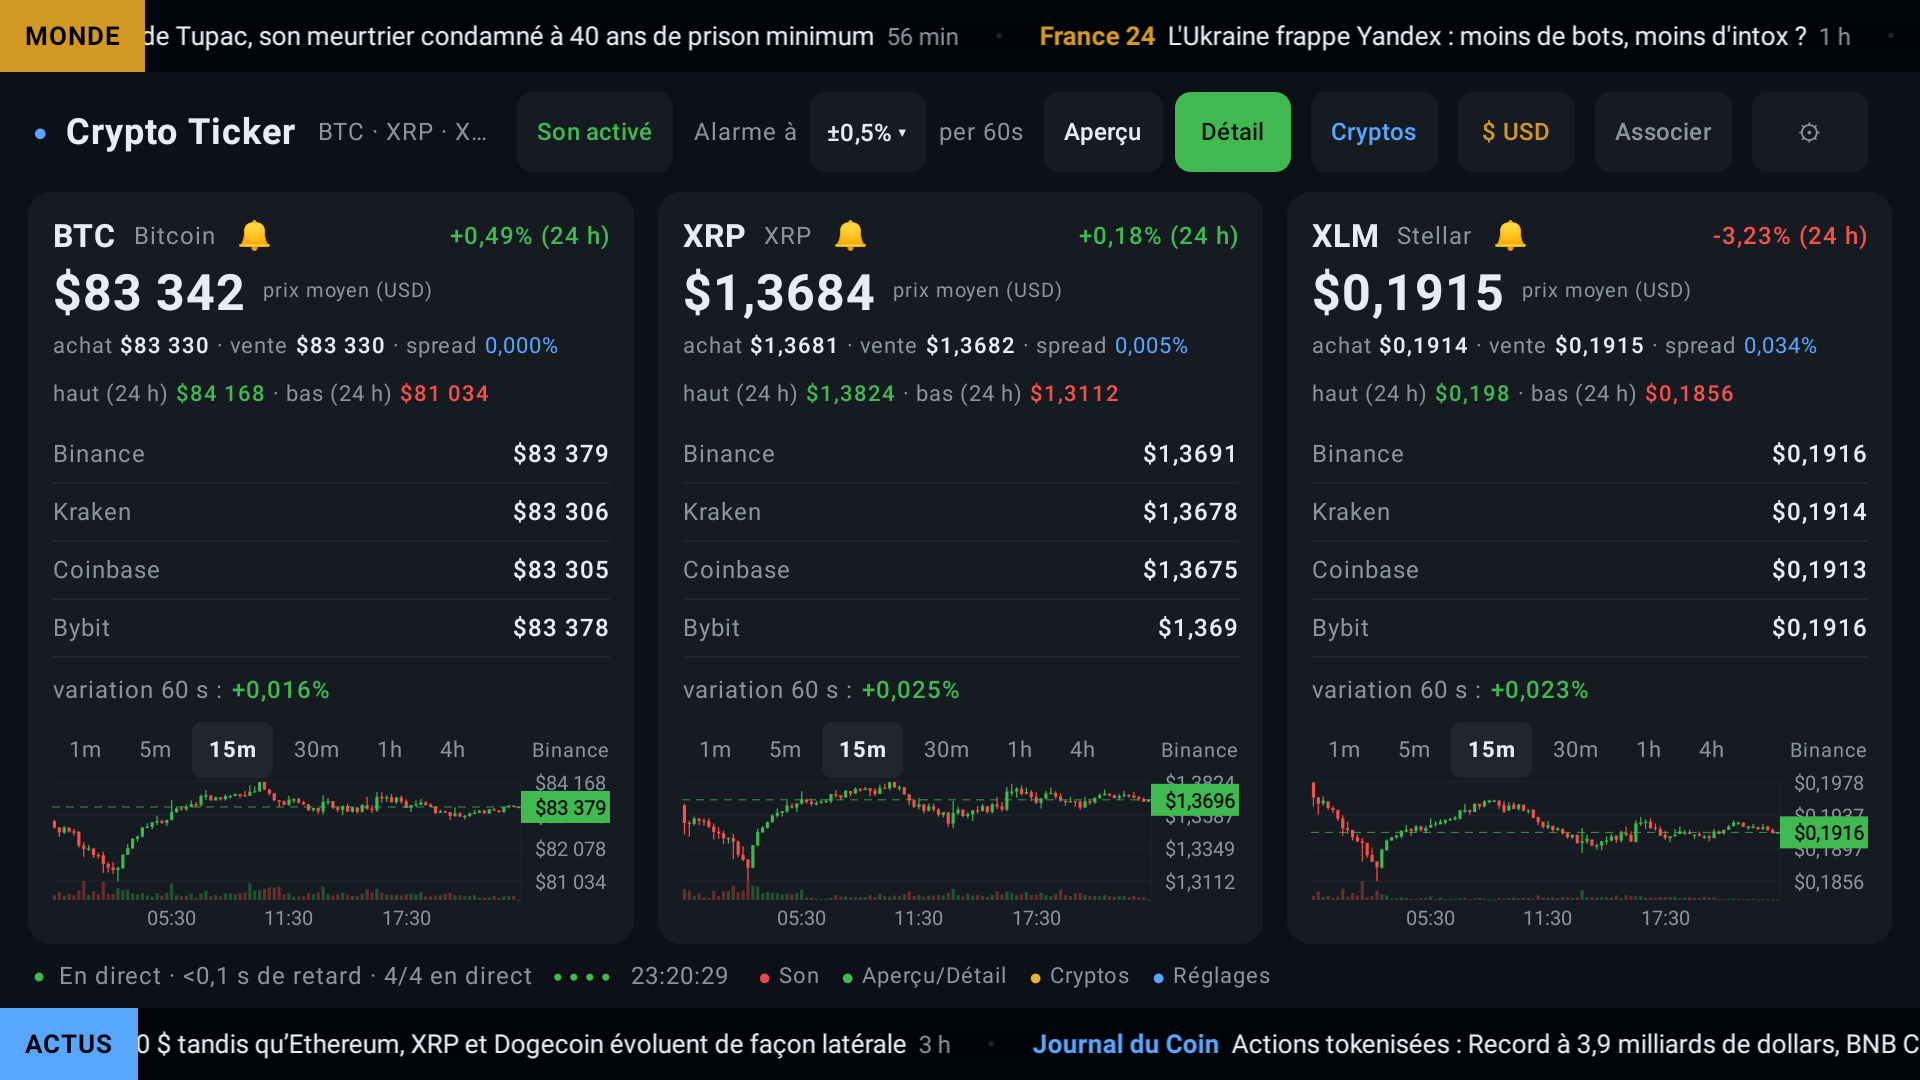The width and height of the screenshot is (1920, 1080).
Task: Toggle the 'Son activé' sound button
Action: [594, 132]
